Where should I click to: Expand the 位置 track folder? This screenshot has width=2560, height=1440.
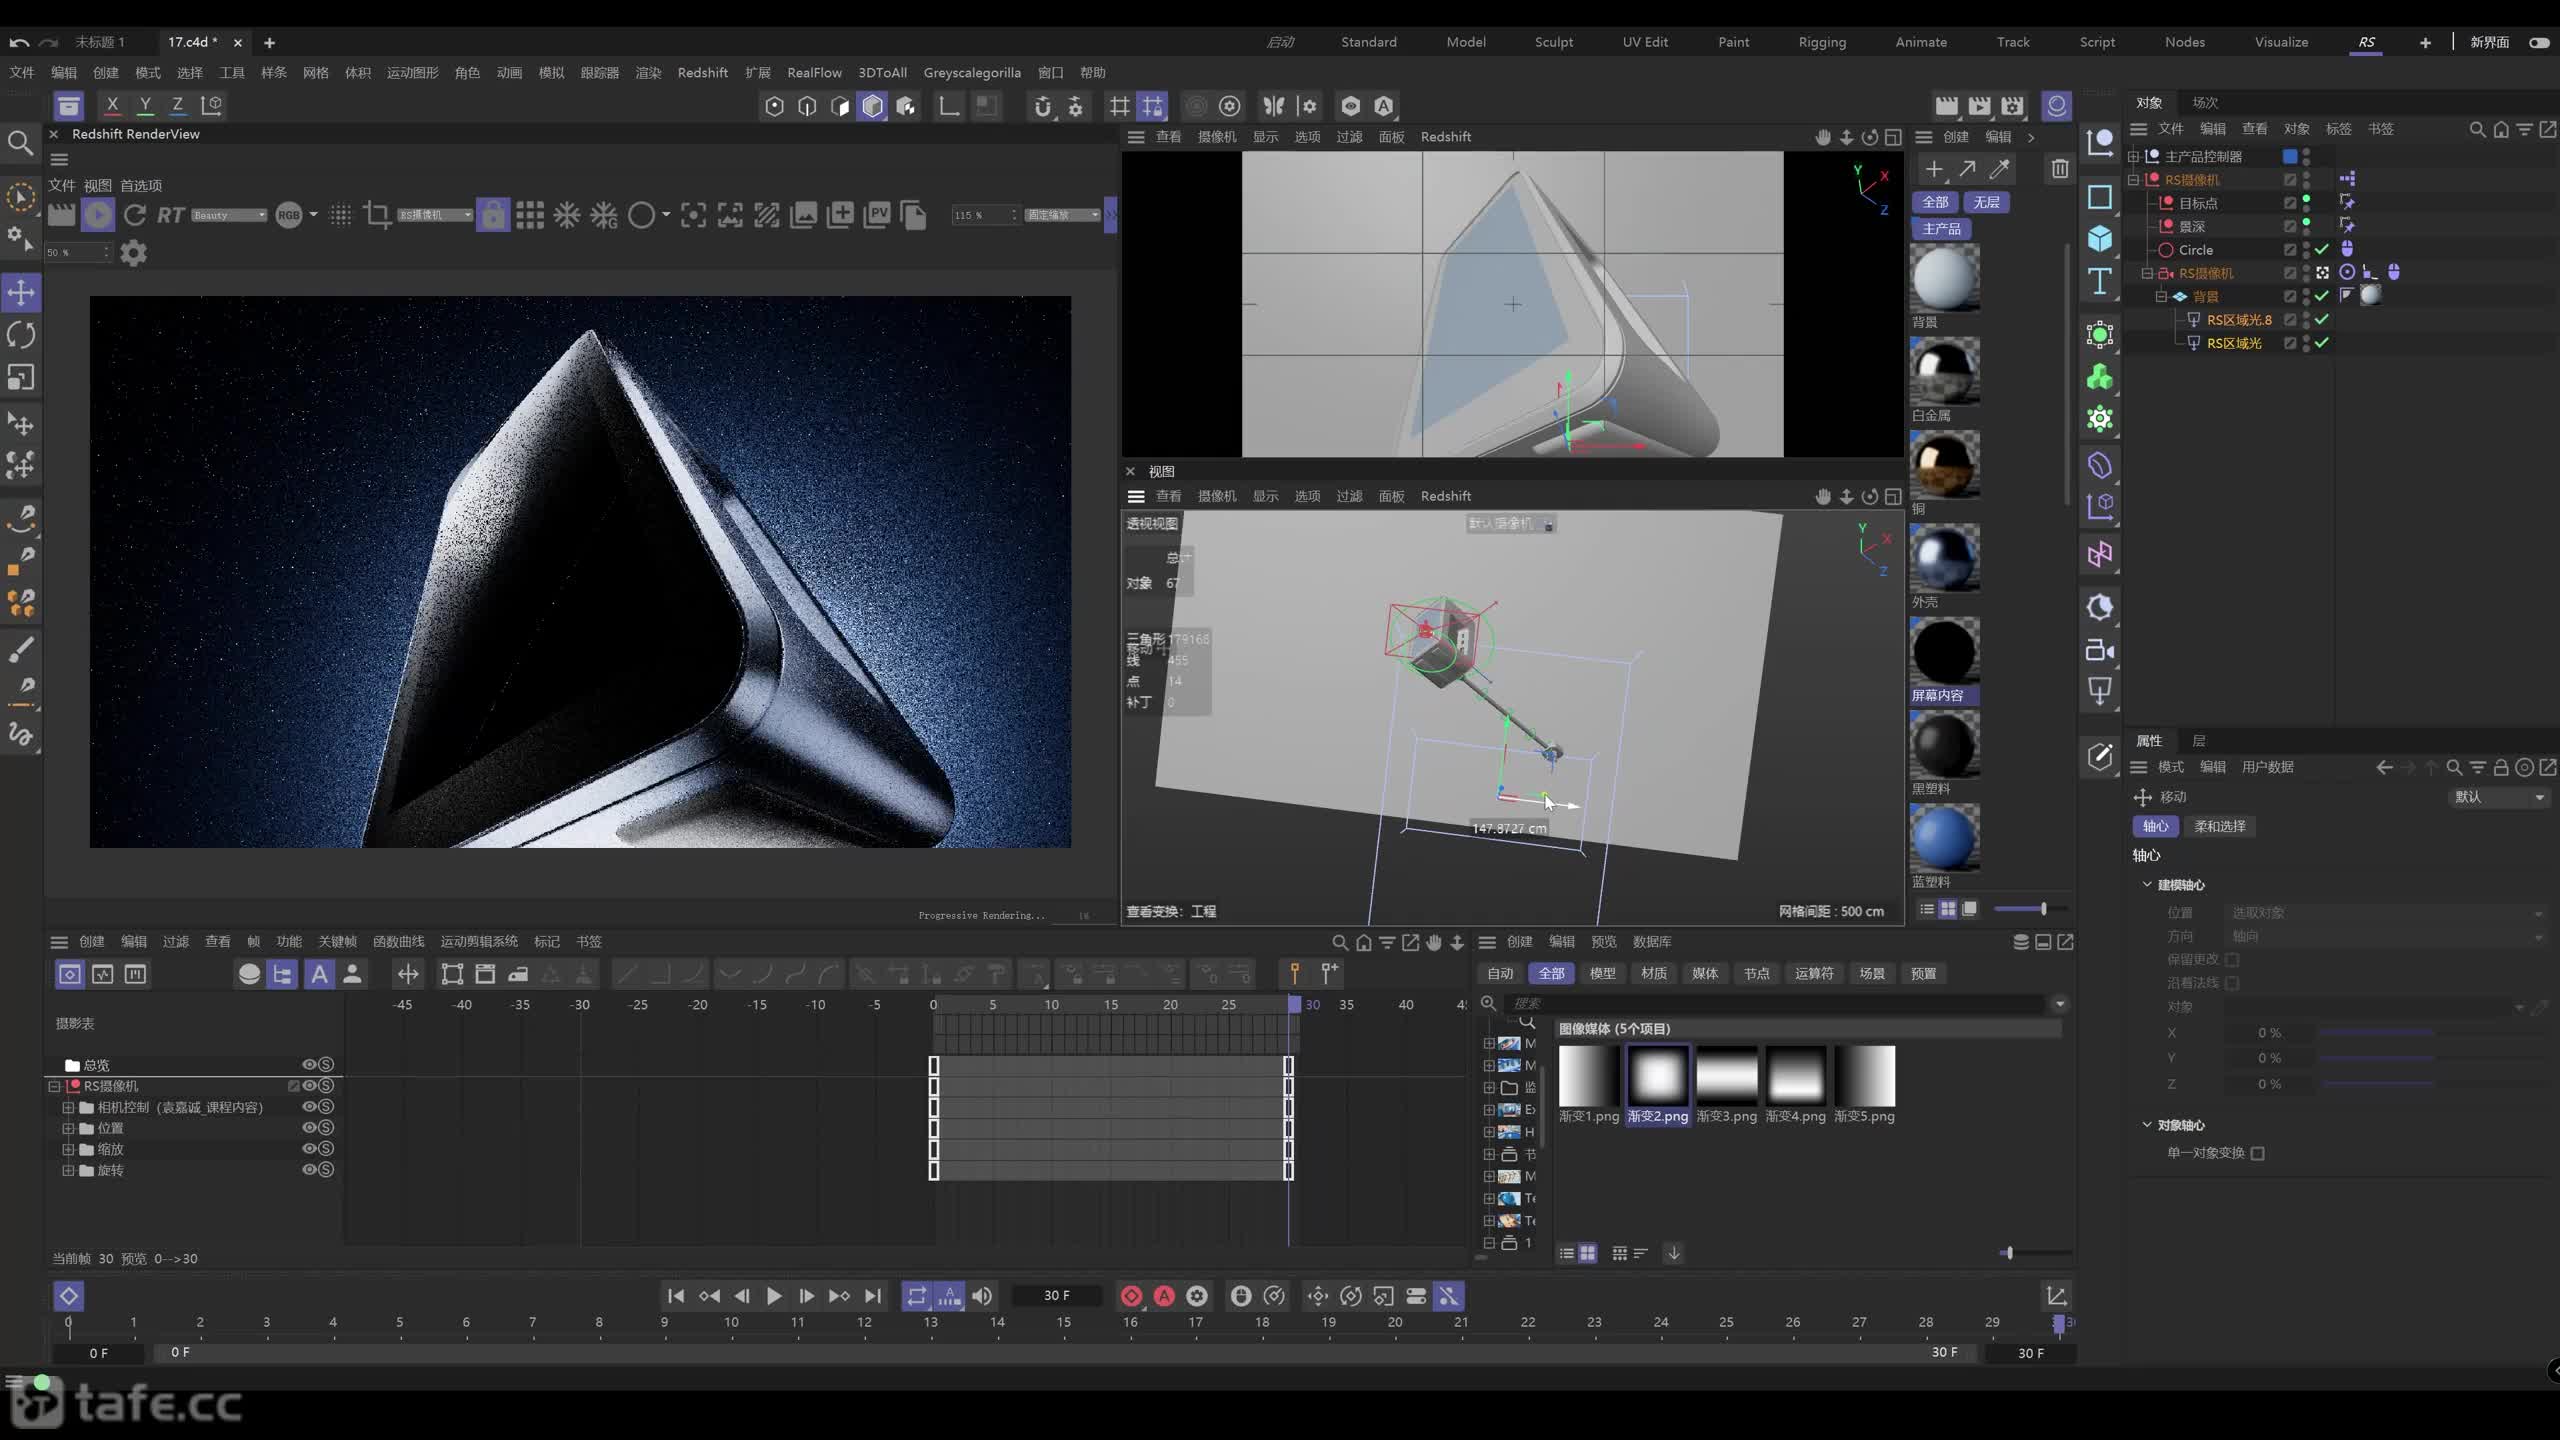tap(68, 1128)
